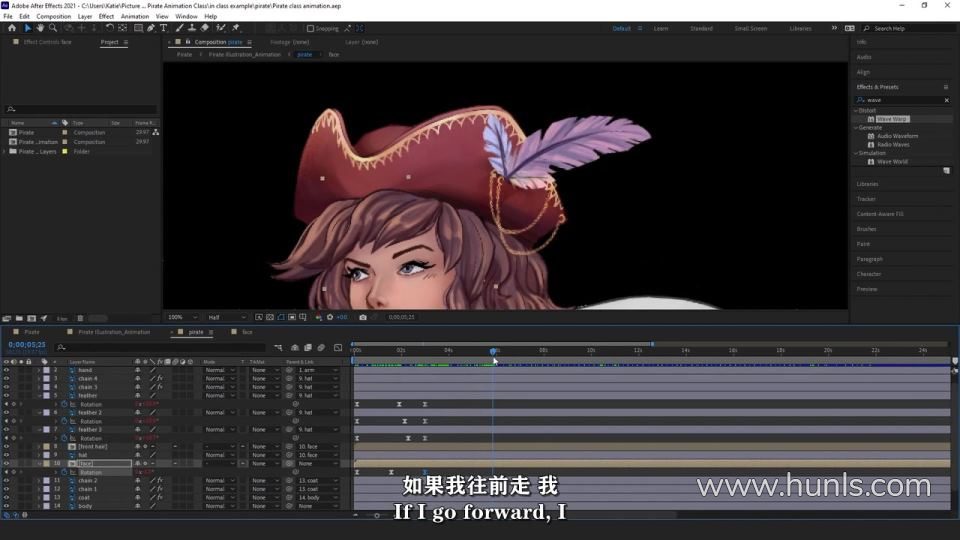
Task: Select the Zoom magnifier tool
Action: pyautogui.click(x=53, y=28)
